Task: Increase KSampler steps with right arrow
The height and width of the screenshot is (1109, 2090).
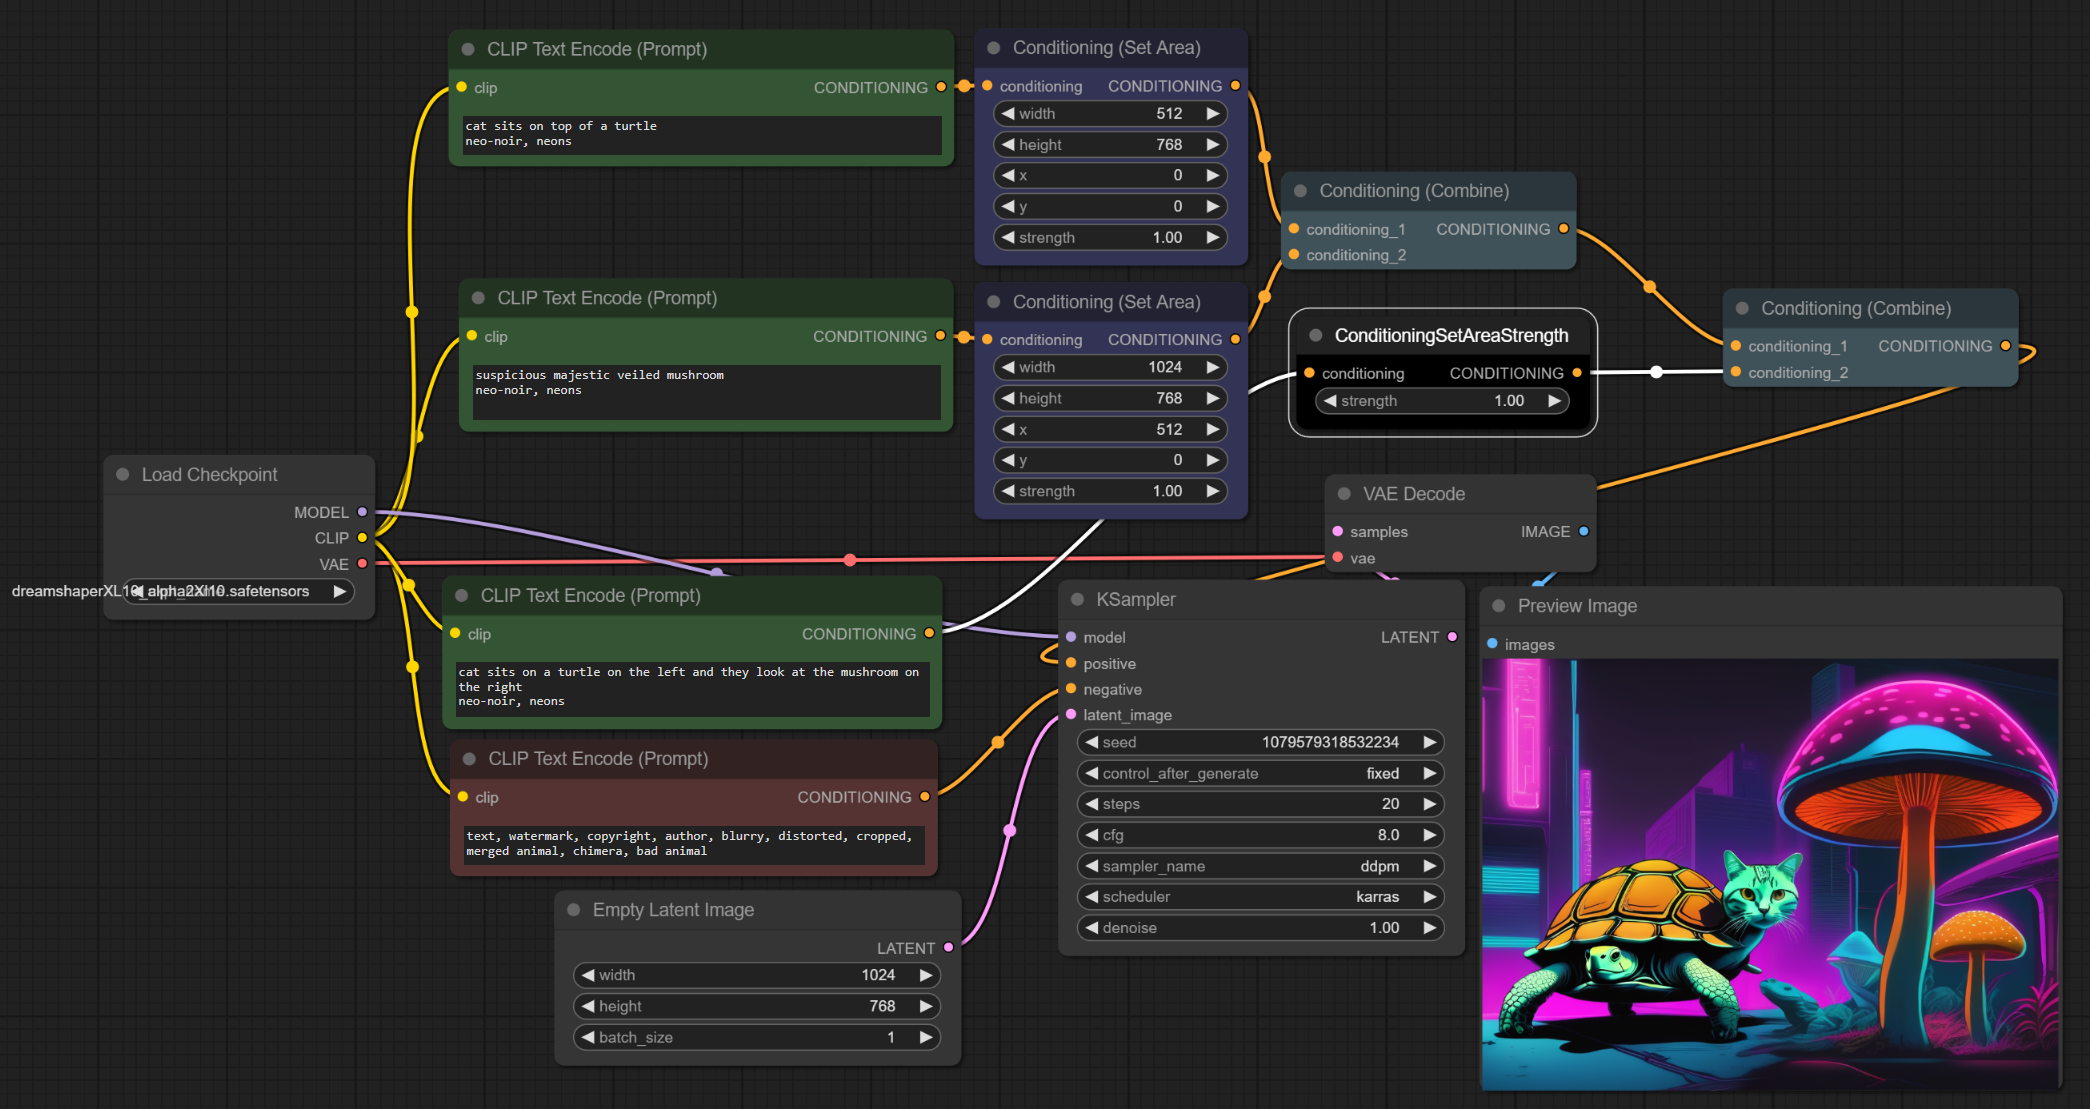Action: tap(1430, 804)
